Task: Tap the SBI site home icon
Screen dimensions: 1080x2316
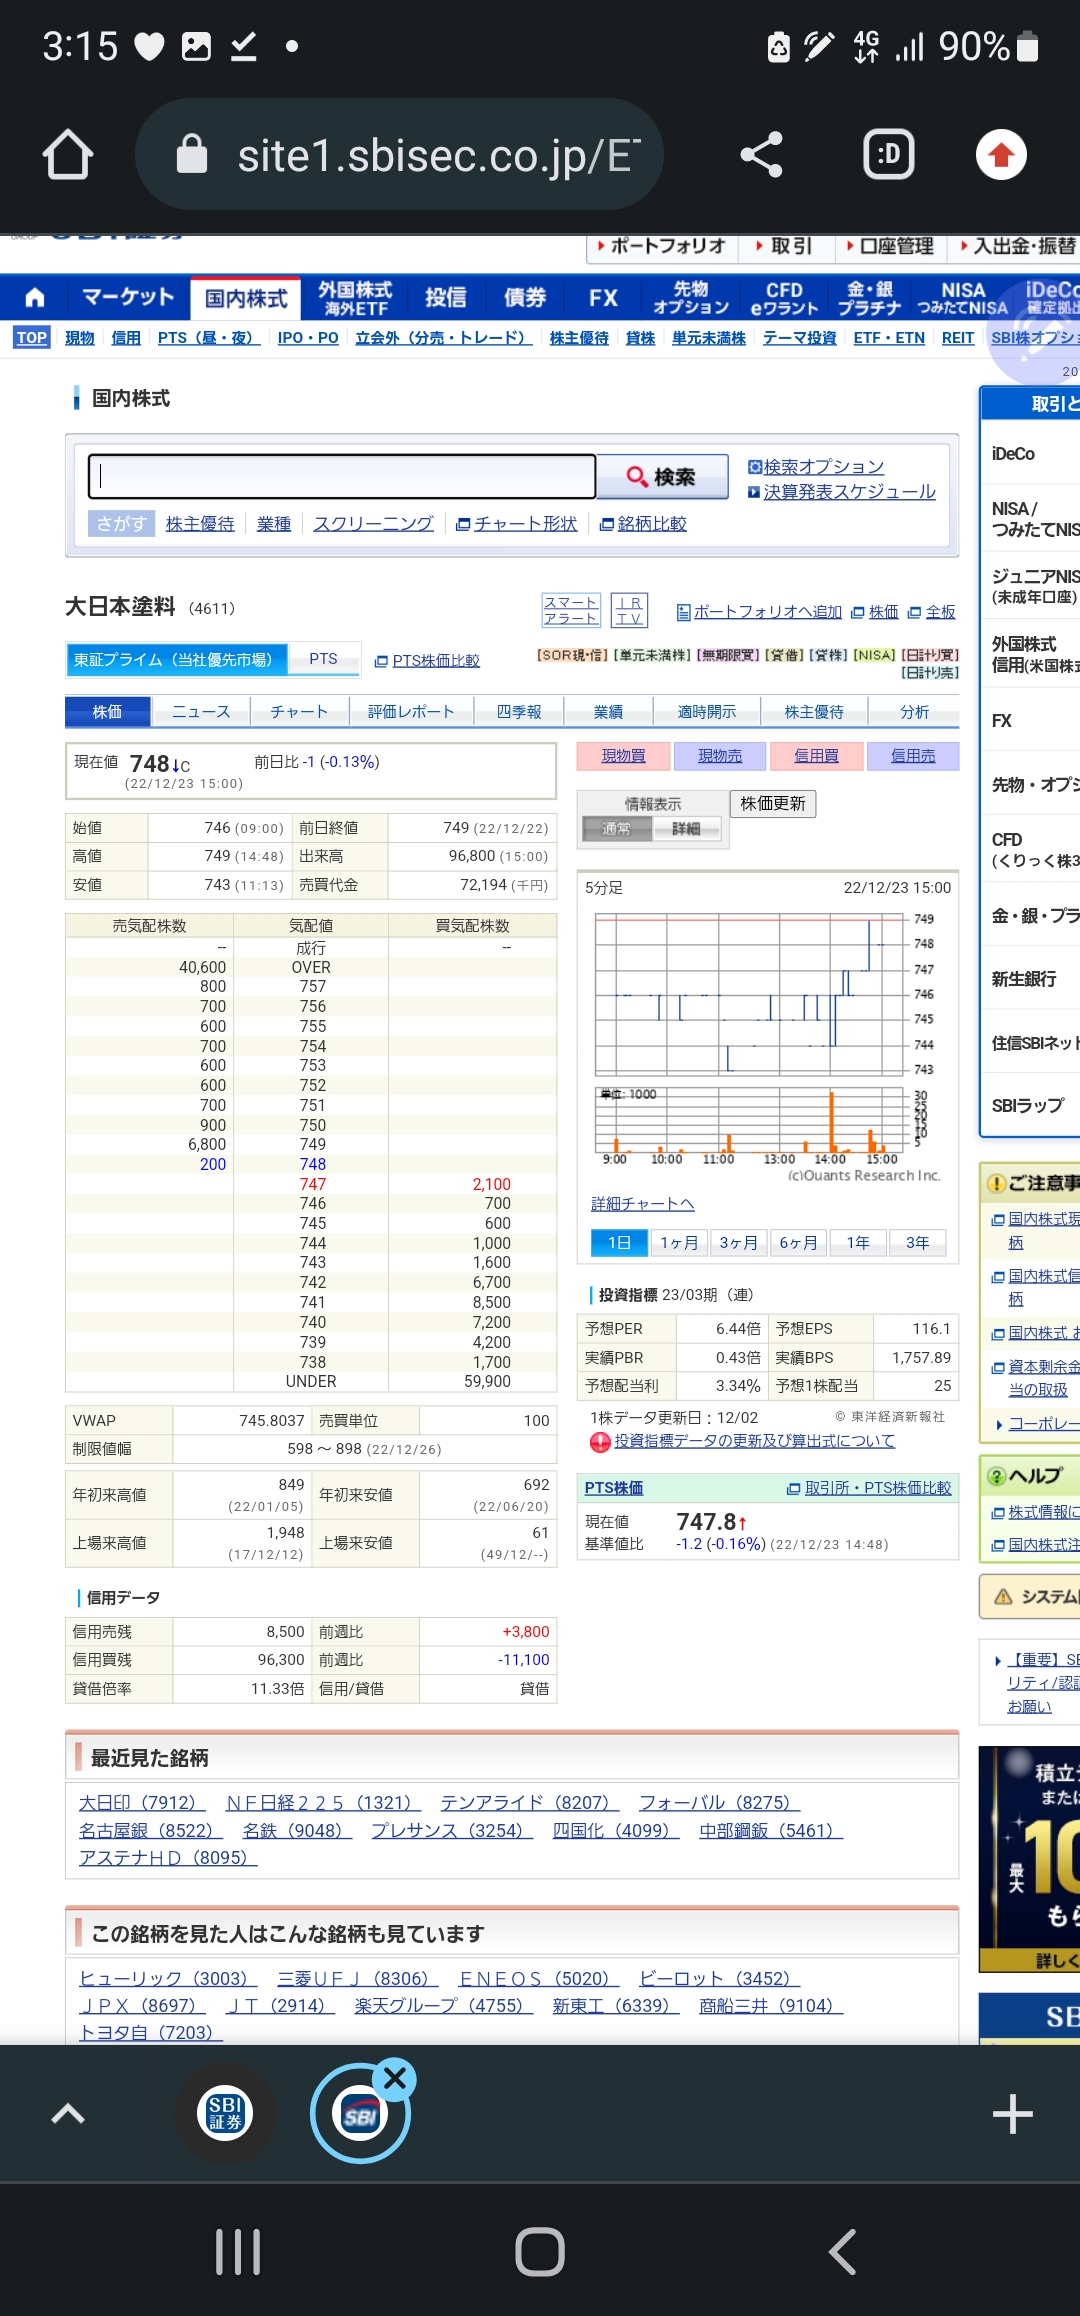Action: [34, 297]
